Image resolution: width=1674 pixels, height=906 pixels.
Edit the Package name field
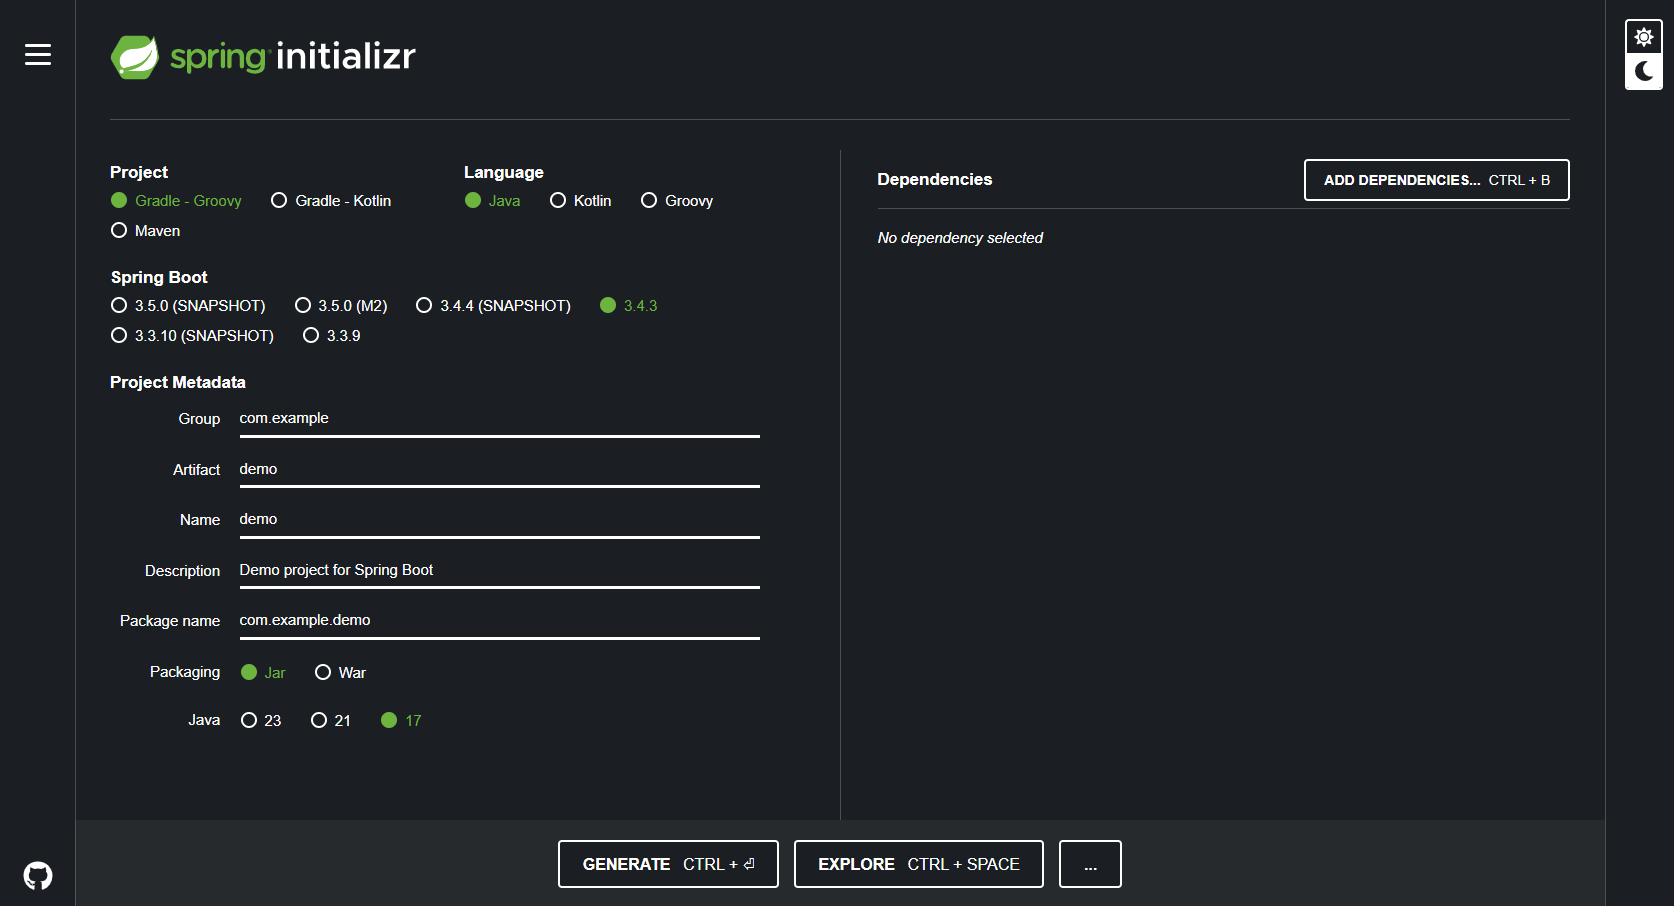pyautogui.click(x=500, y=621)
